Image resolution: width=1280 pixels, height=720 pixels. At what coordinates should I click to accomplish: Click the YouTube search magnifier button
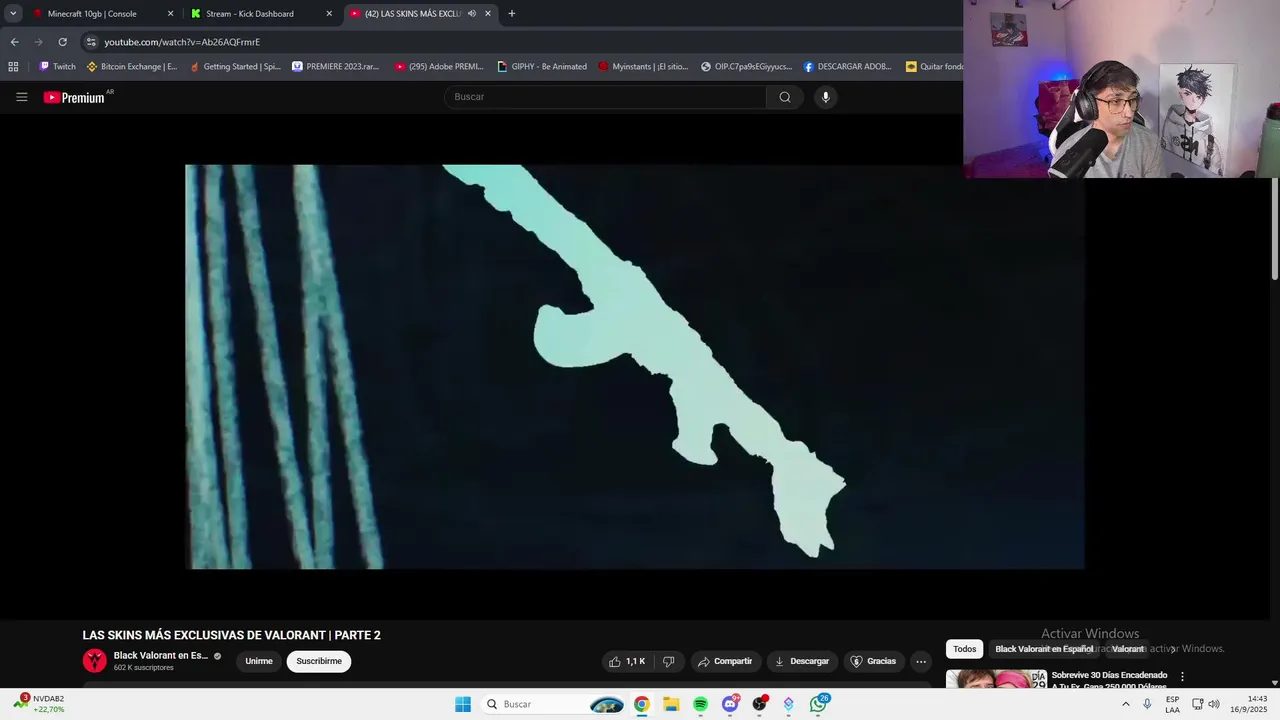(x=785, y=97)
